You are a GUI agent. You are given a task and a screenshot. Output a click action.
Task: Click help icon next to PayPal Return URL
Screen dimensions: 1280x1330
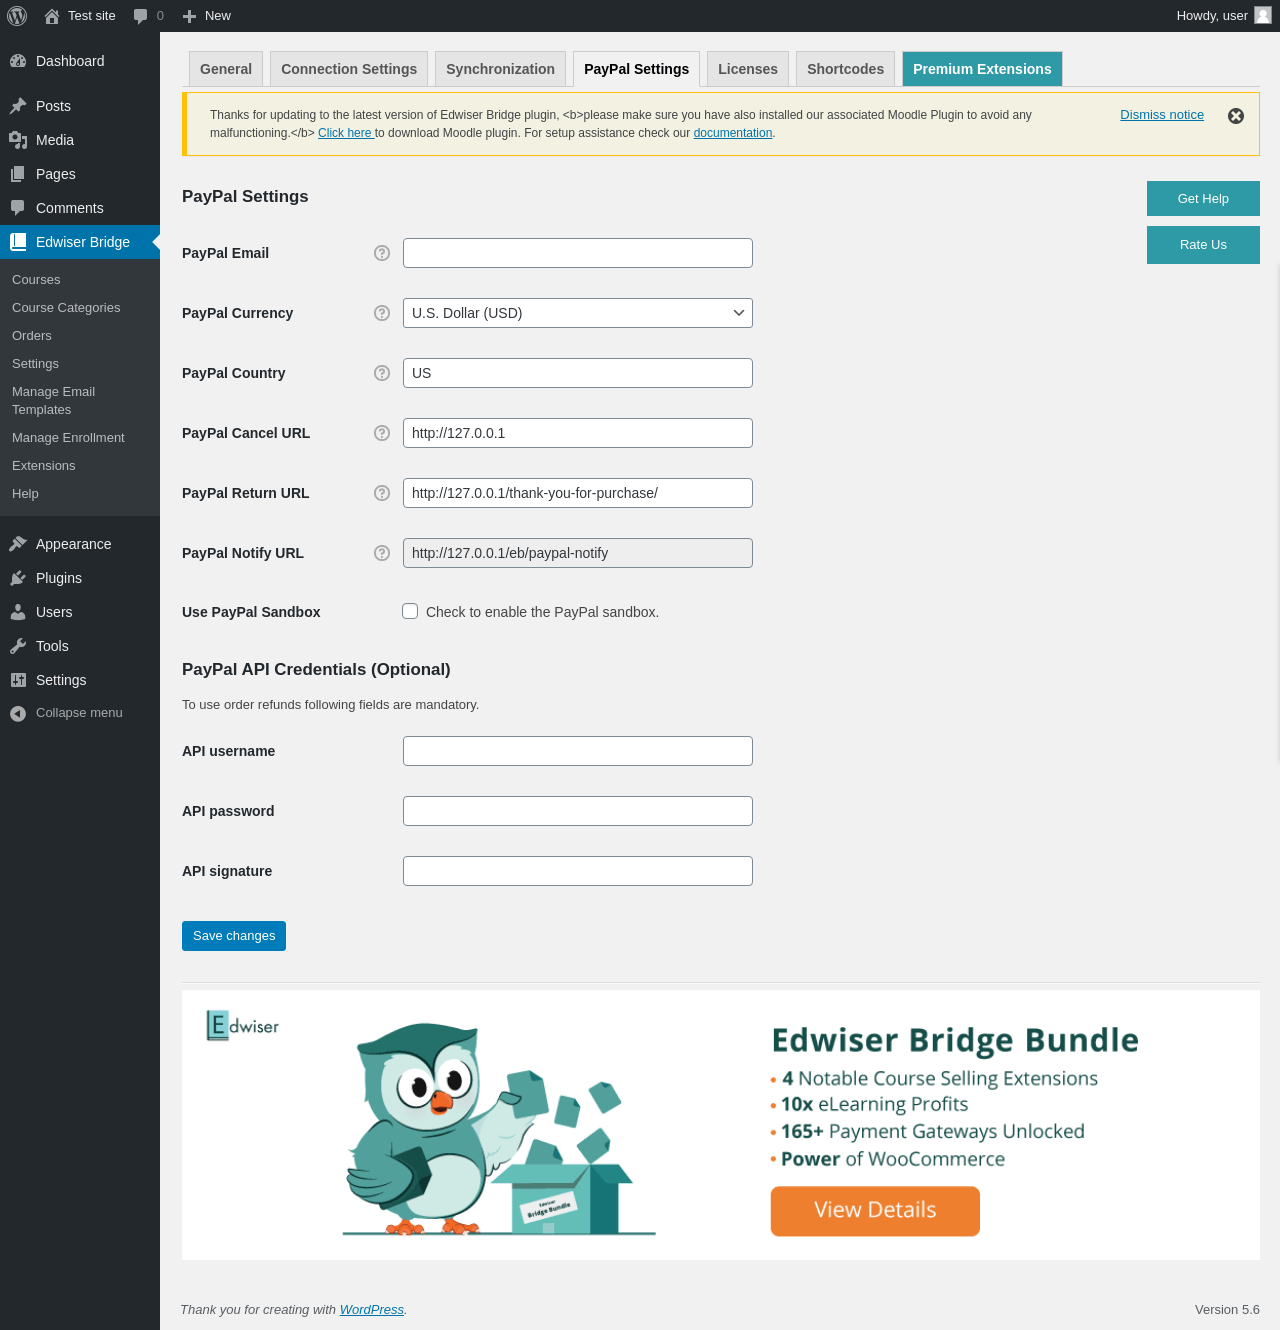(x=382, y=493)
